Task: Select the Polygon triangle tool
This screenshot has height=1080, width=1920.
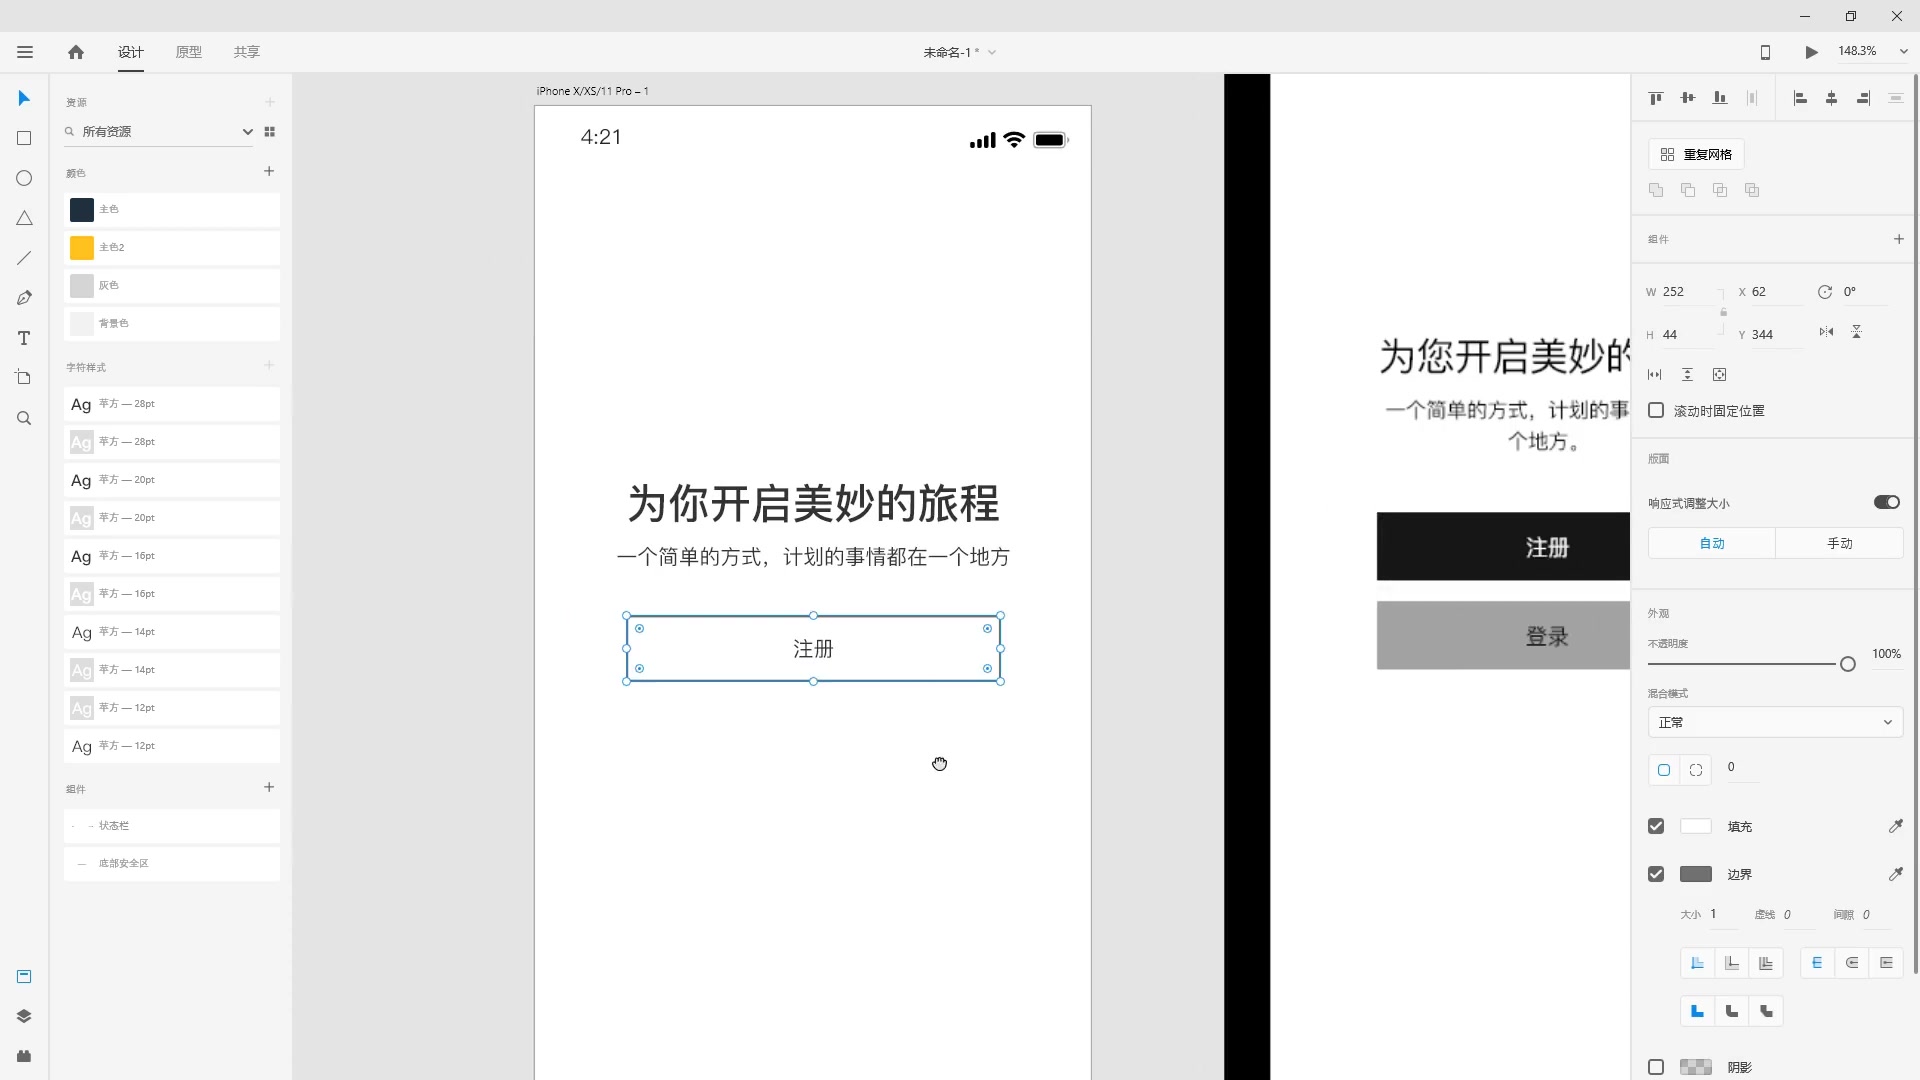Action: coord(24,218)
